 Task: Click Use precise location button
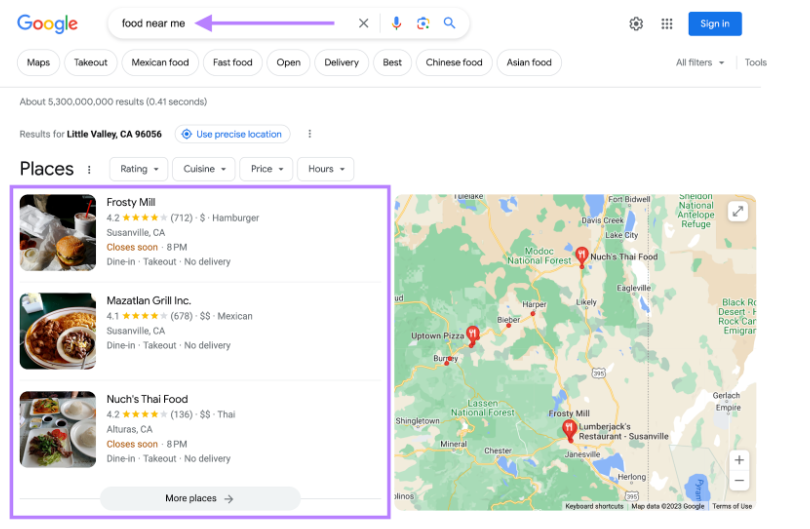(232, 134)
